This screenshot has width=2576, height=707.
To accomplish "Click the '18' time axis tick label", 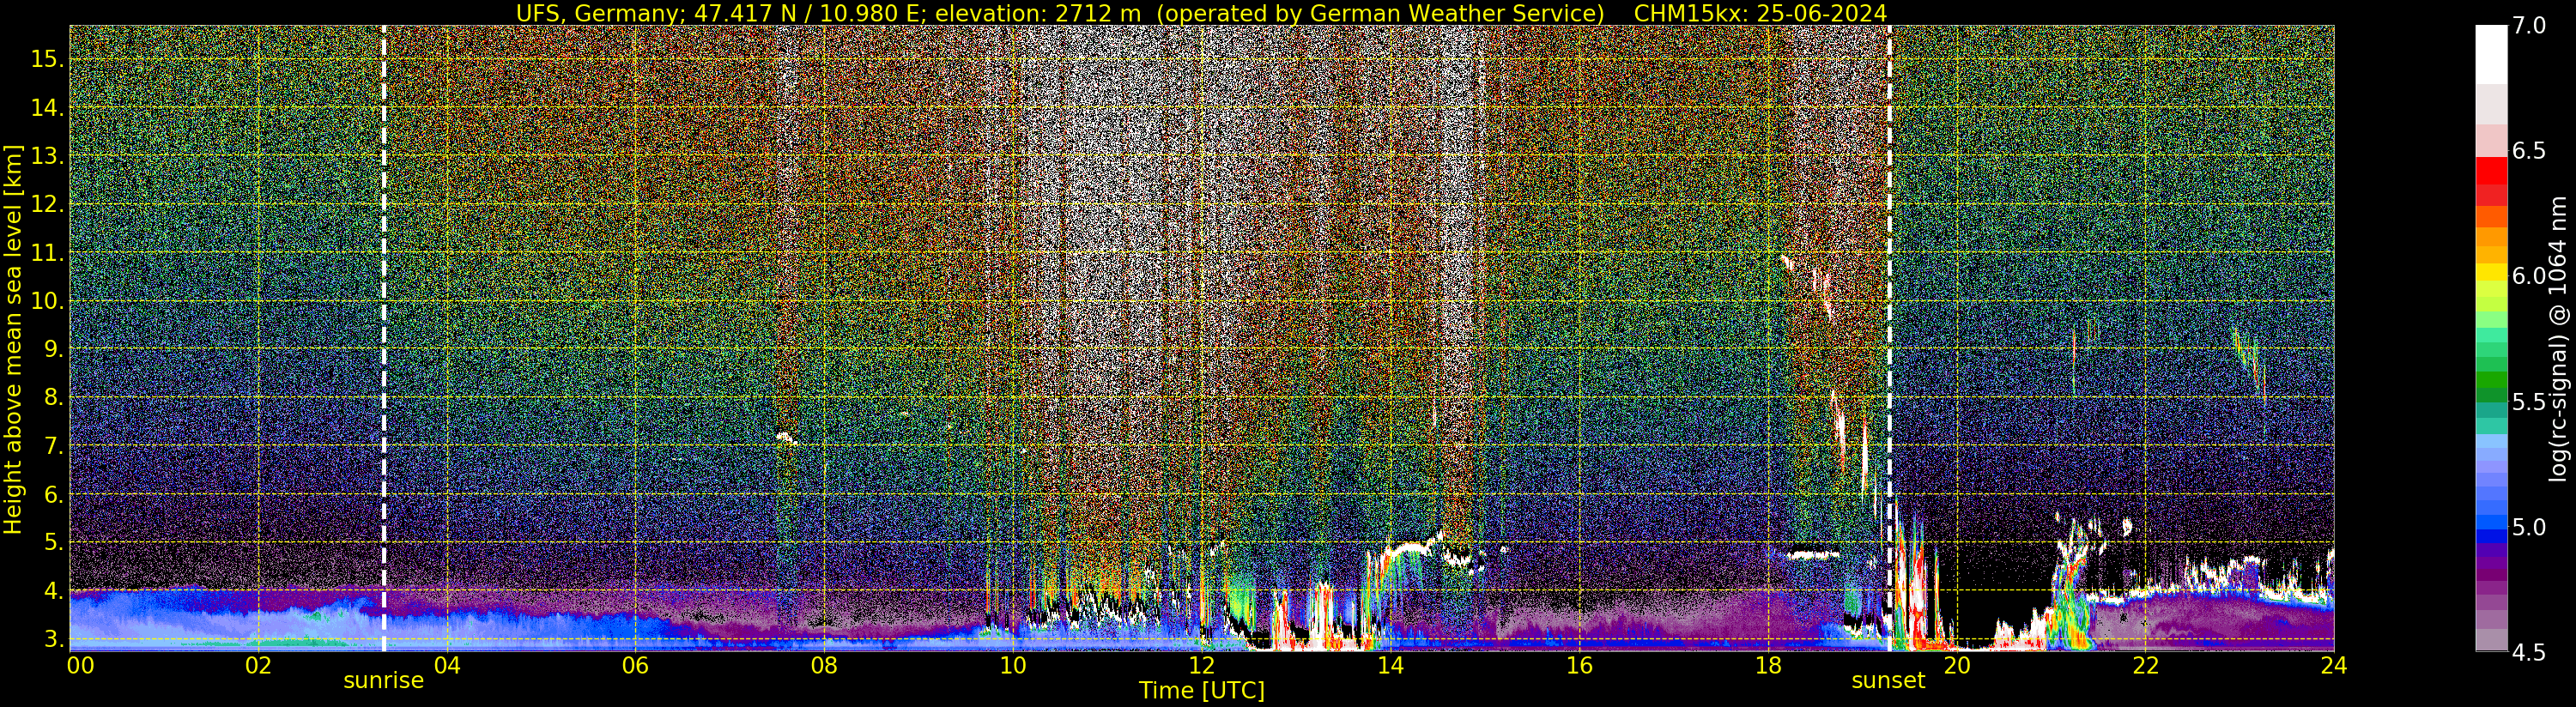I will pyautogui.click(x=1768, y=666).
